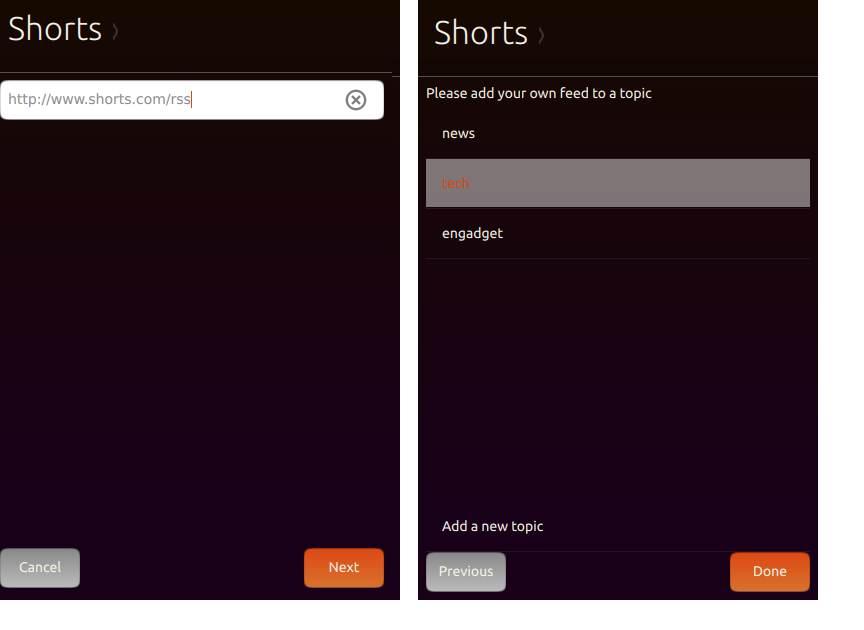Image resolution: width=864 pixels, height=630 pixels.
Task: Click the 'Please add your own feed' label
Action: pyautogui.click(x=539, y=93)
